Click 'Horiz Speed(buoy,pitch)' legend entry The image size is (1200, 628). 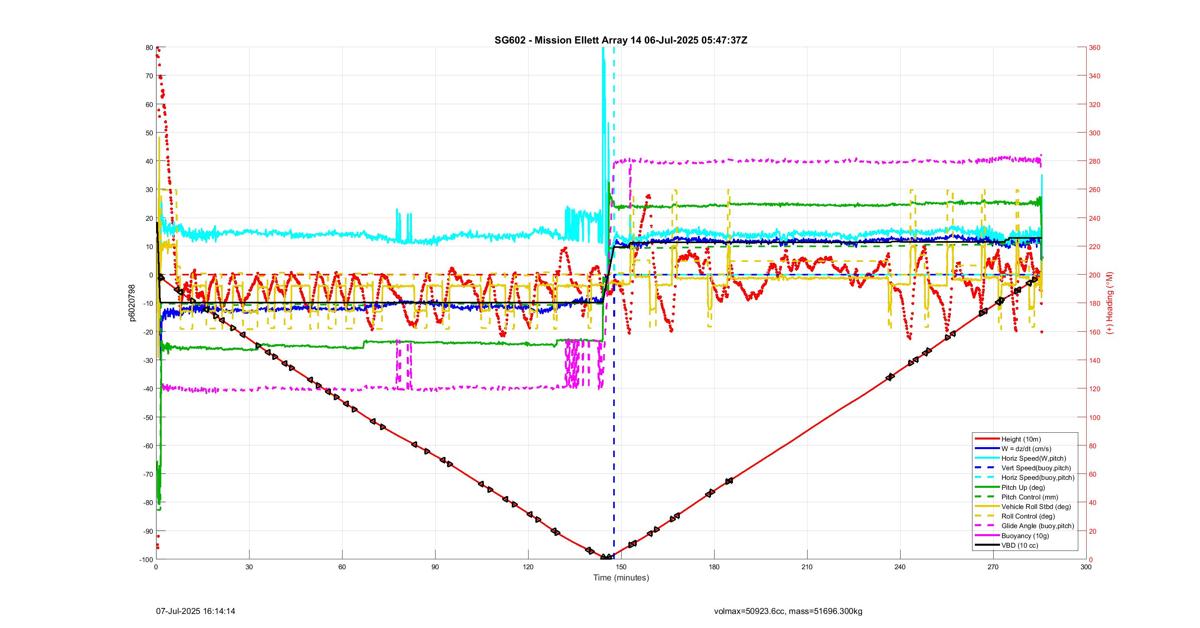1038,478
